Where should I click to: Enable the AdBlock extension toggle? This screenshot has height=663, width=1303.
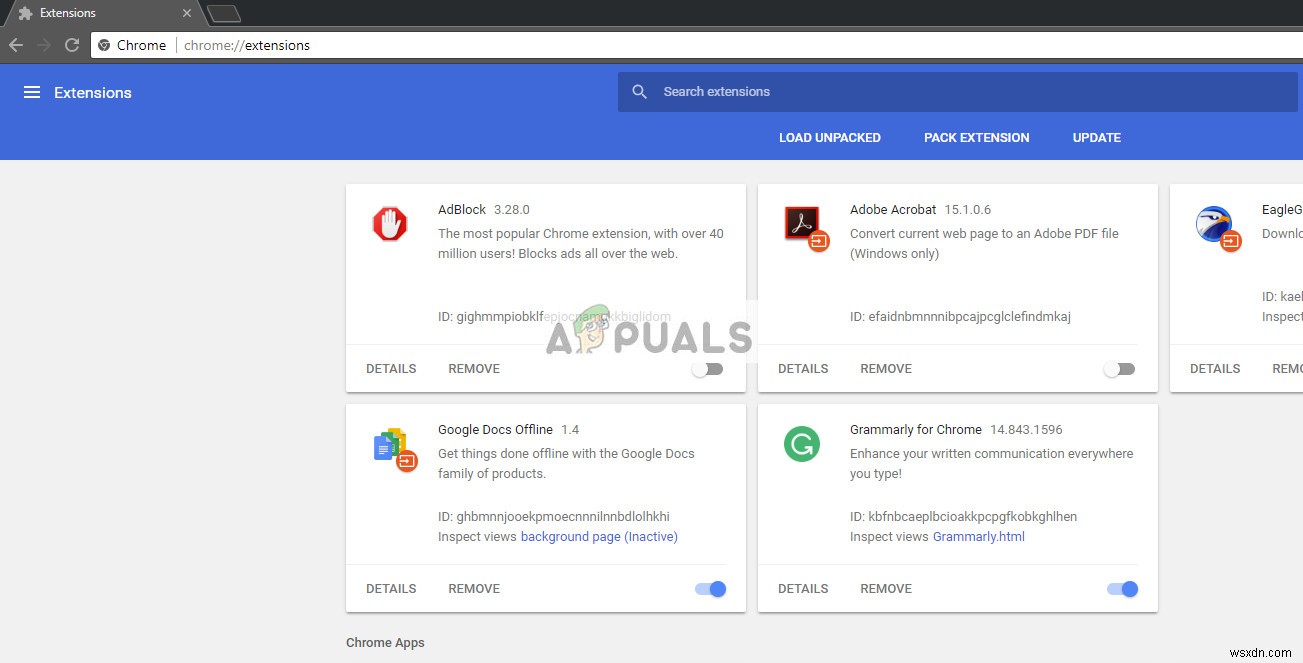pos(708,369)
